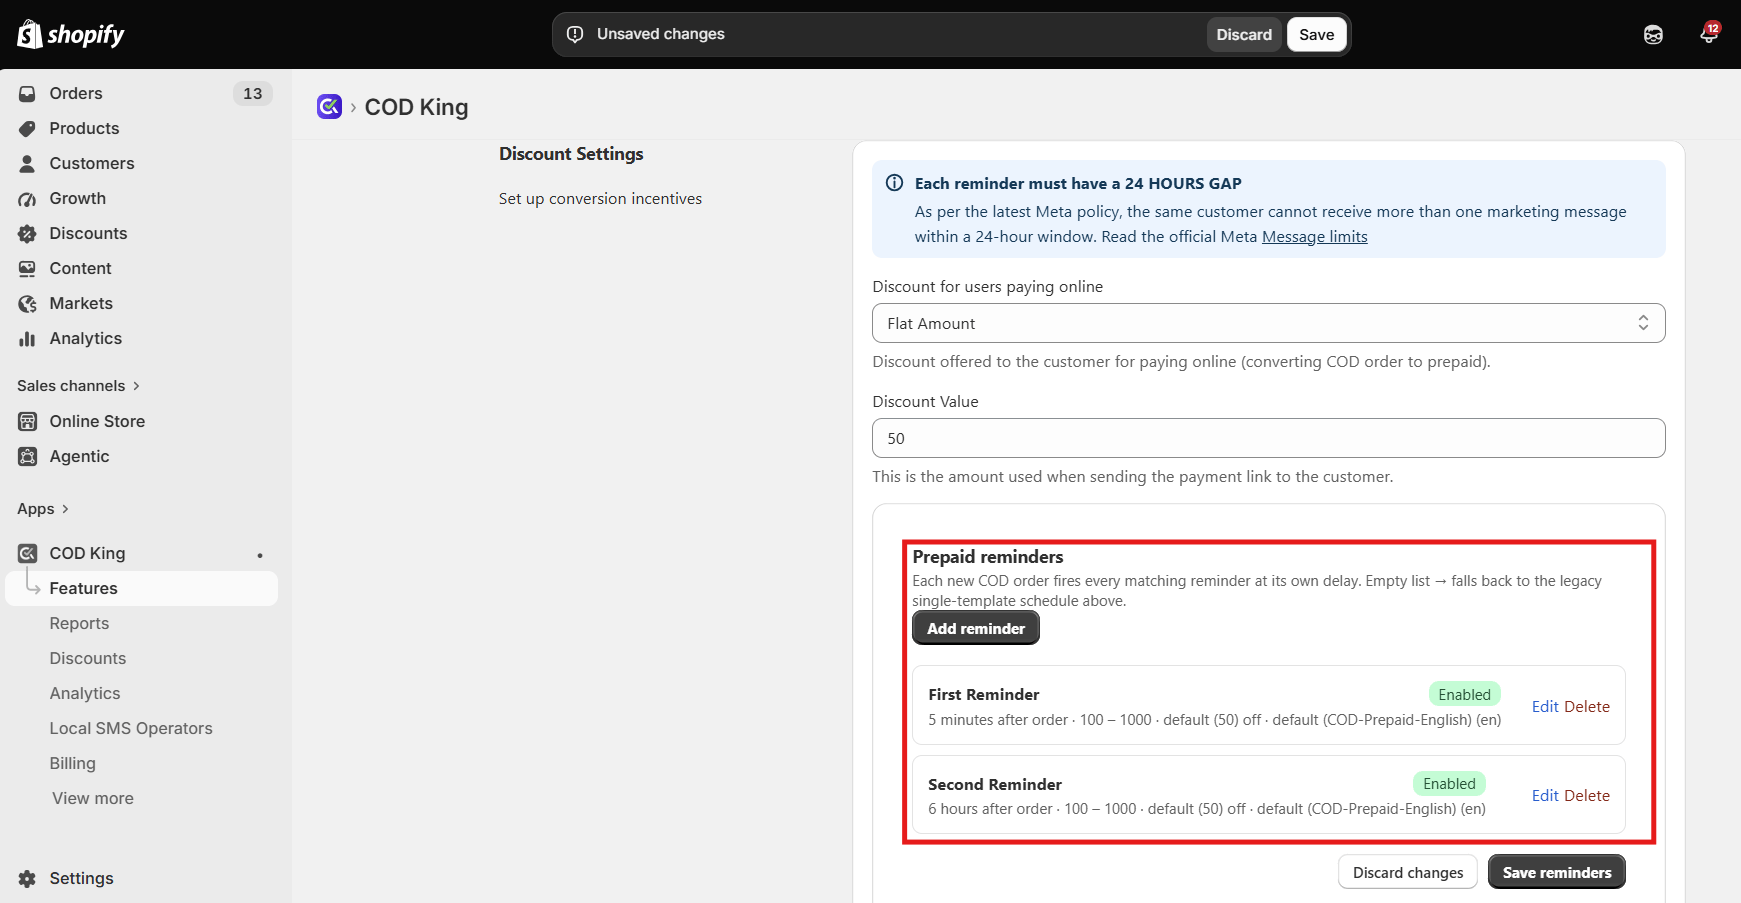The height and width of the screenshot is (903, 1741).
Task: Click the Growth gauge icon
Action: point(27,198)
